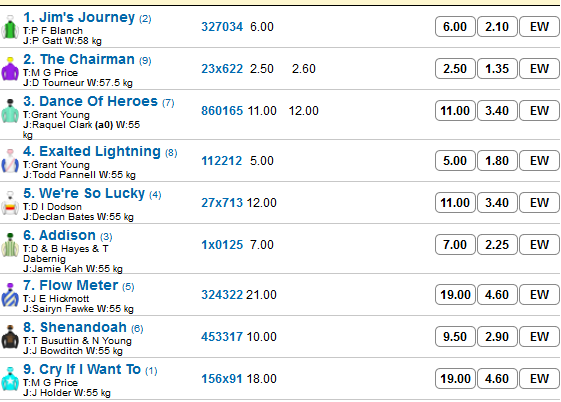Viewport: 561px width, 402px height.
Task: Select 7.00 win odds for Addison
Action: click(455, 245)
